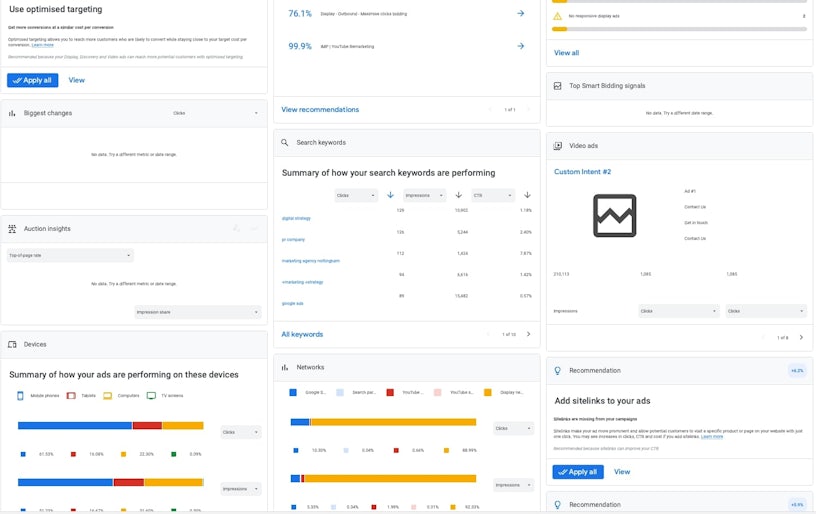Viewport: 816px width, 514px height.
Task: Click the Search keywords magnifier icon
Action: tap(285, 143)
